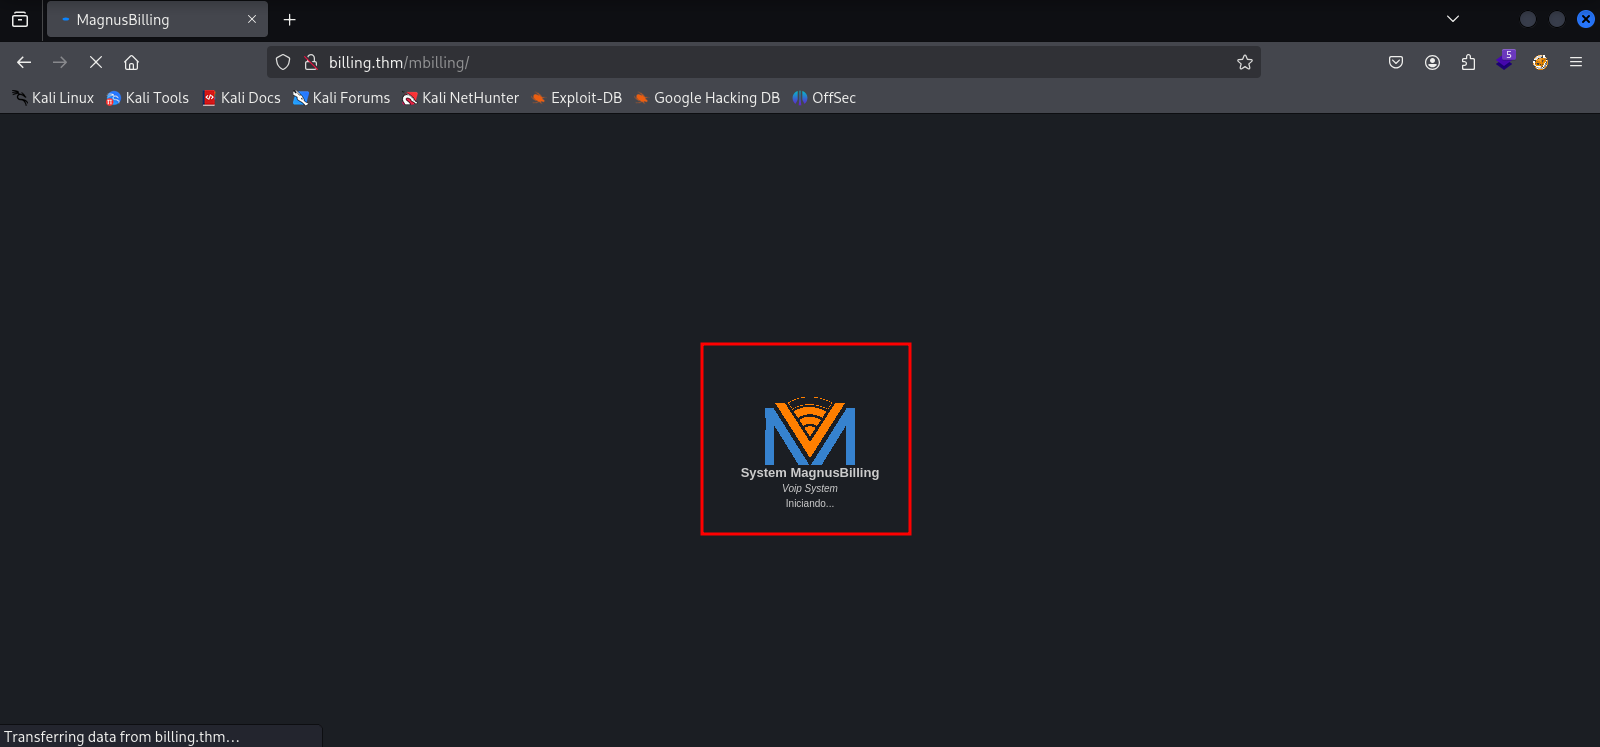
Task: Click the URL bar showing billing.thm/mbilling/
Action: [764, 62]
